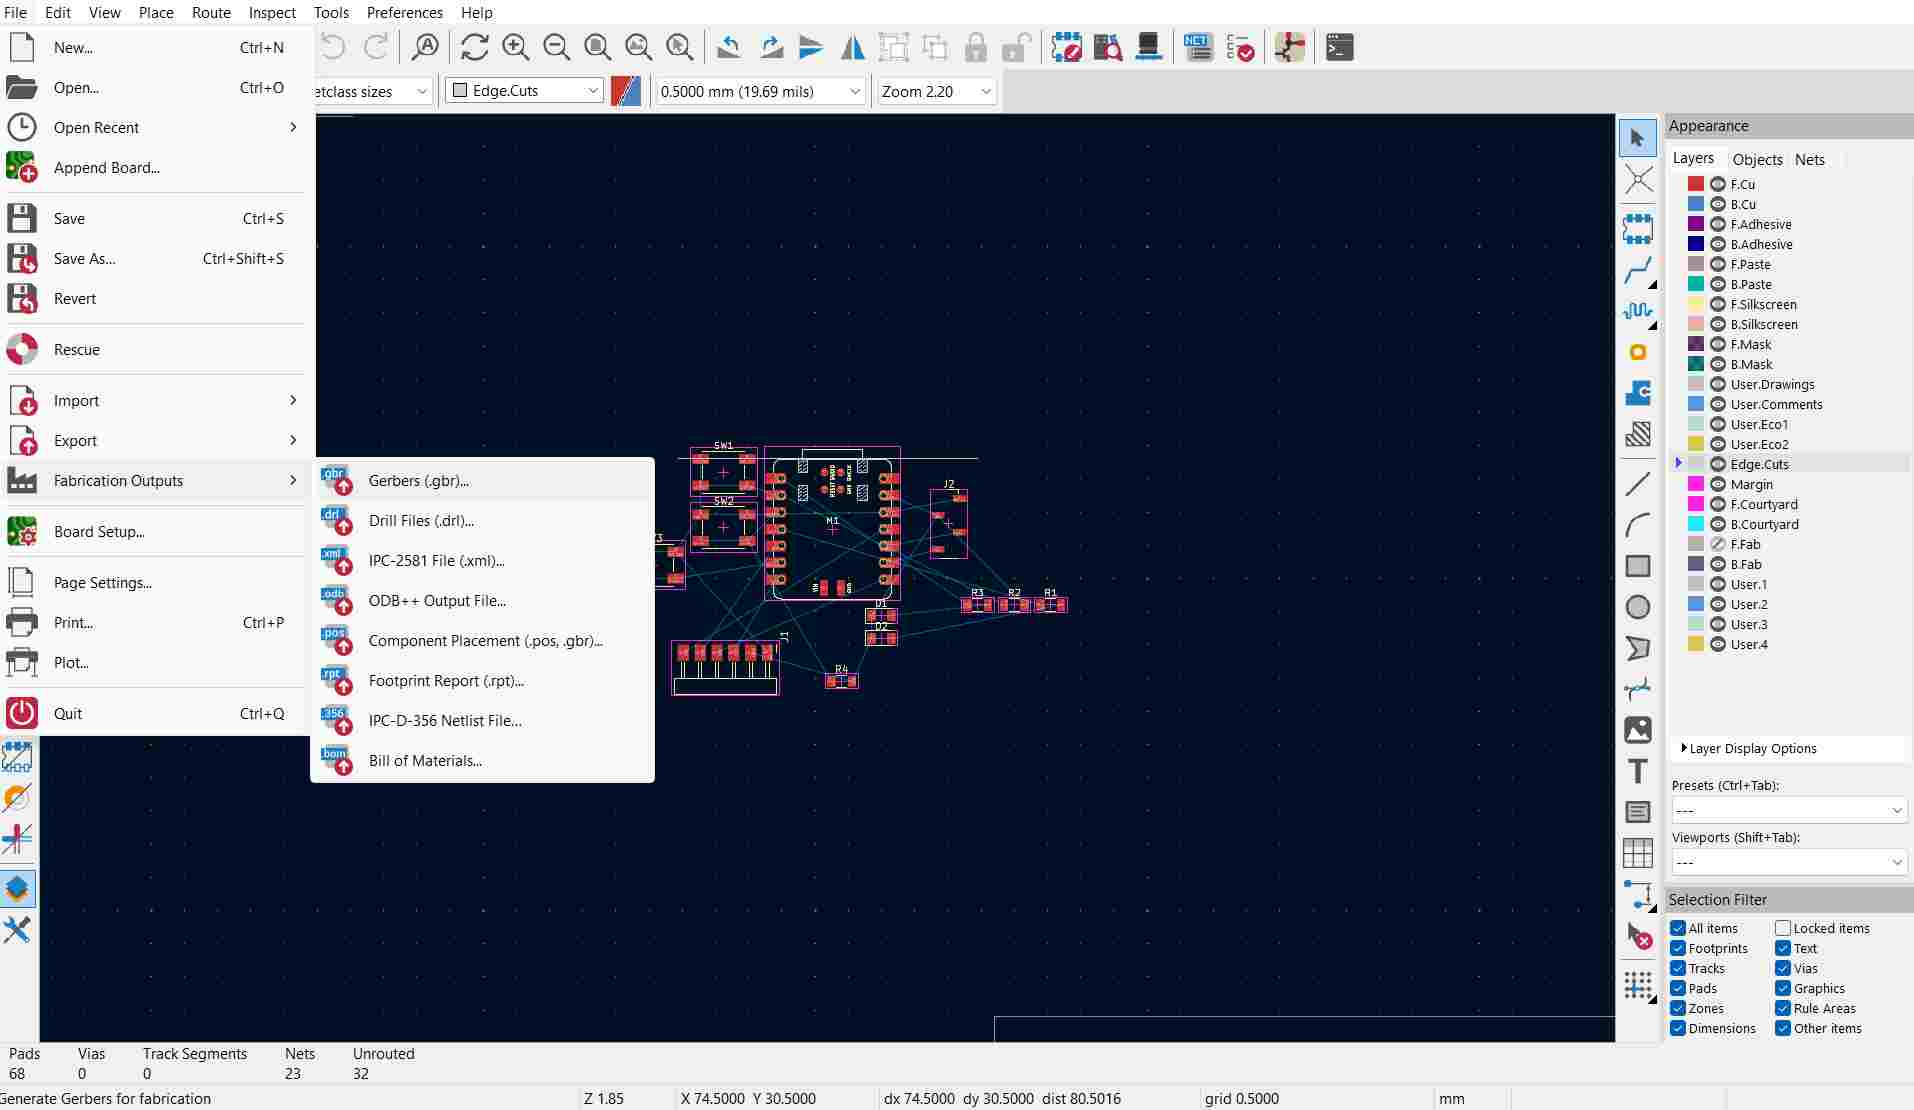The image size is (1914, 1110).
Task: Open the Presets selection box
Action: click(1787, 810)
